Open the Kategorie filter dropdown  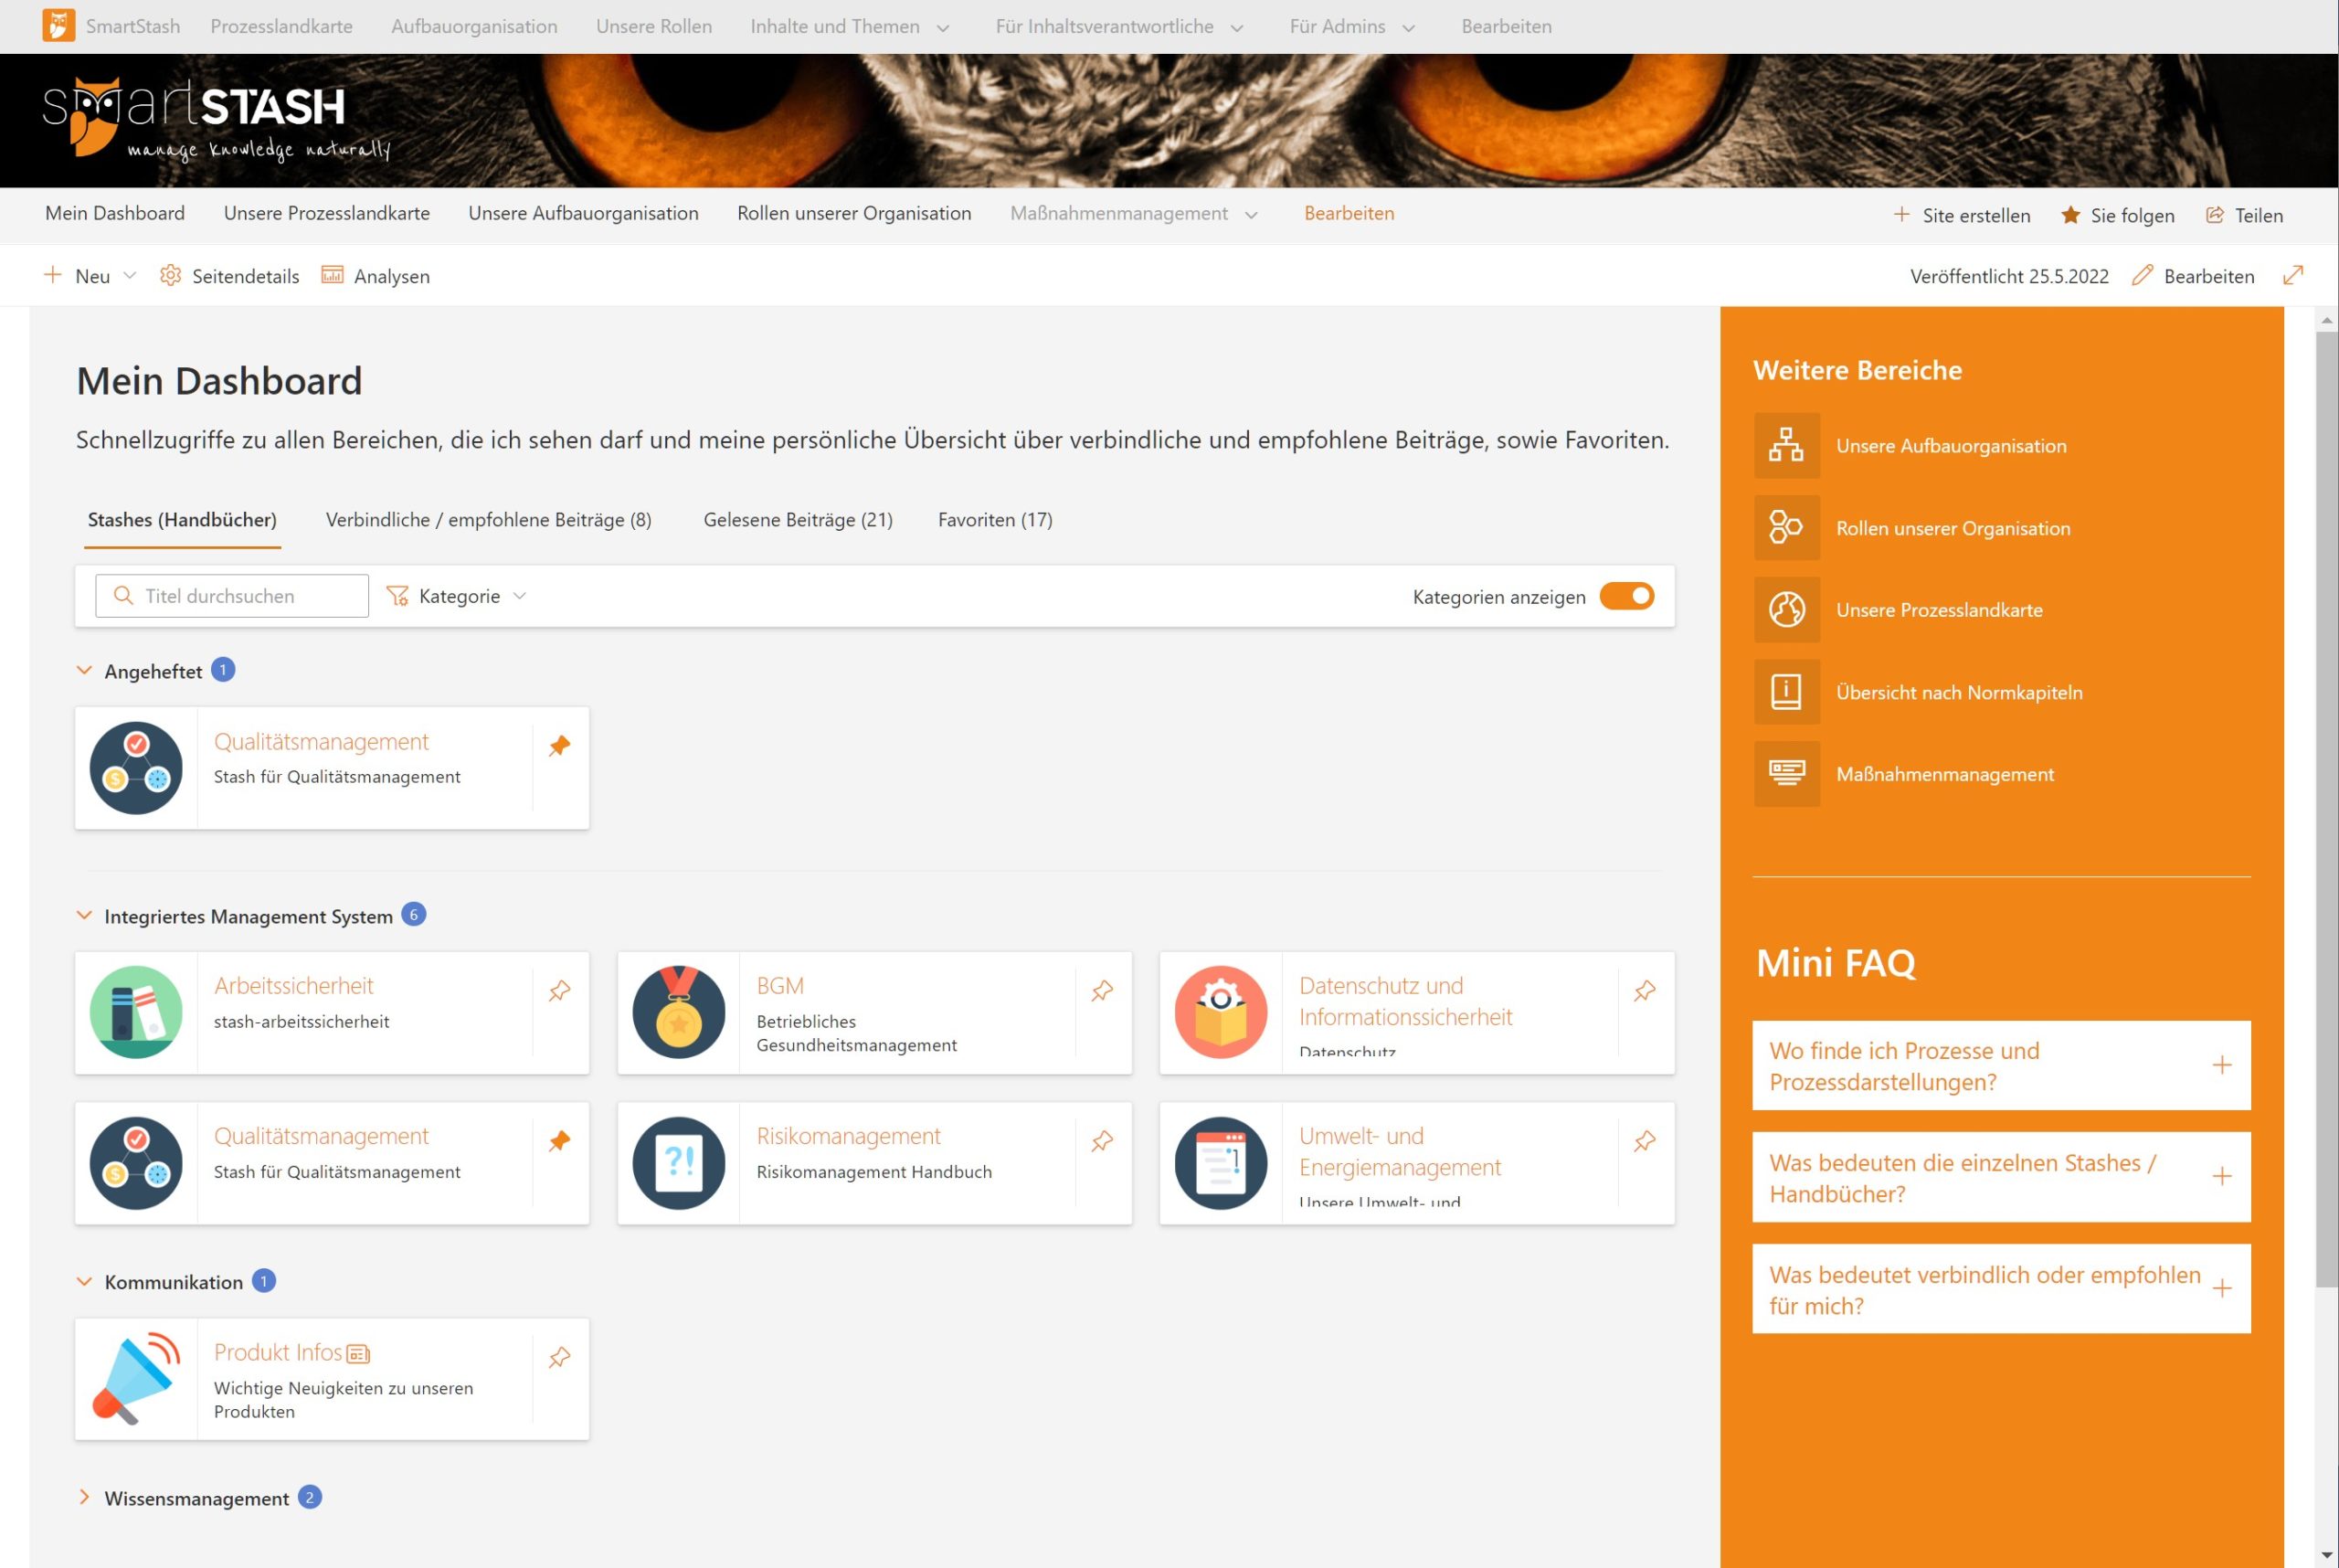pos(457,595)
